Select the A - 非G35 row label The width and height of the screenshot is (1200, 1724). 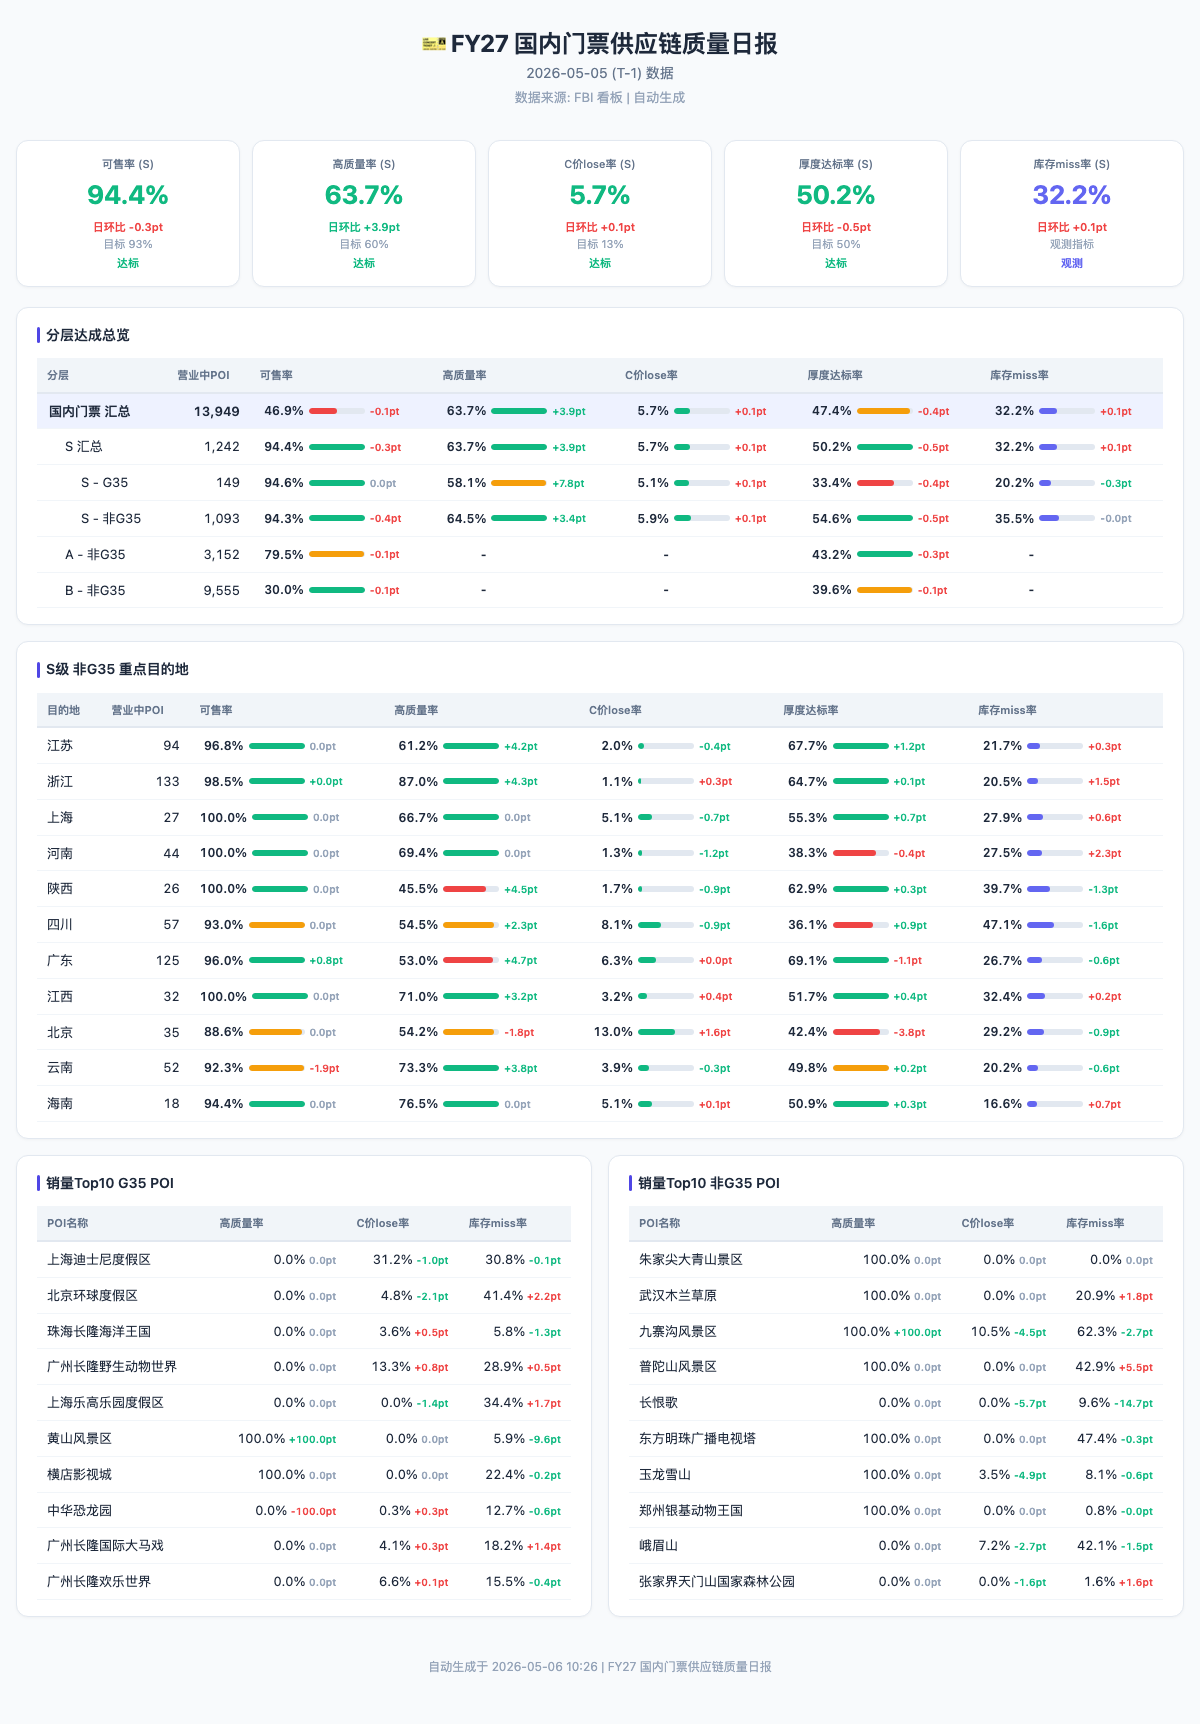(x=95, y=555)
